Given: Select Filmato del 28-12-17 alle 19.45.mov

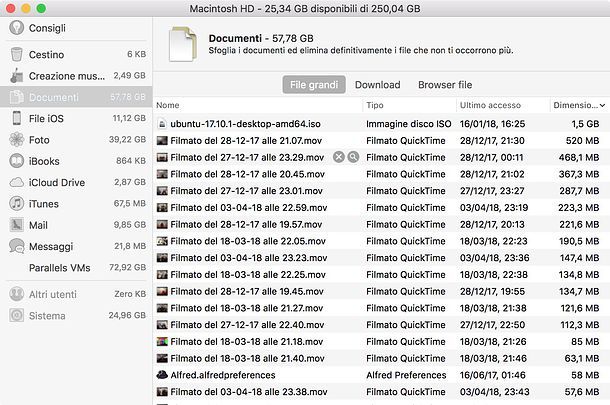Looking at the screenshot, I should pyautogui.click(x=381, y=291).
